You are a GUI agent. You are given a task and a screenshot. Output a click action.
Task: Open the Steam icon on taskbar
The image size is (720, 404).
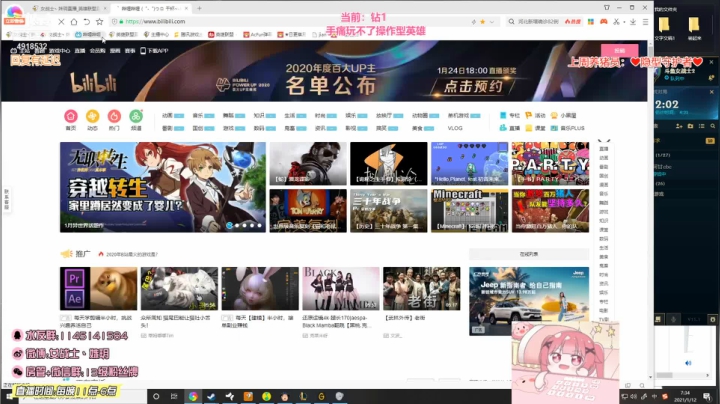pyautogui.click(x=211, y=396)
